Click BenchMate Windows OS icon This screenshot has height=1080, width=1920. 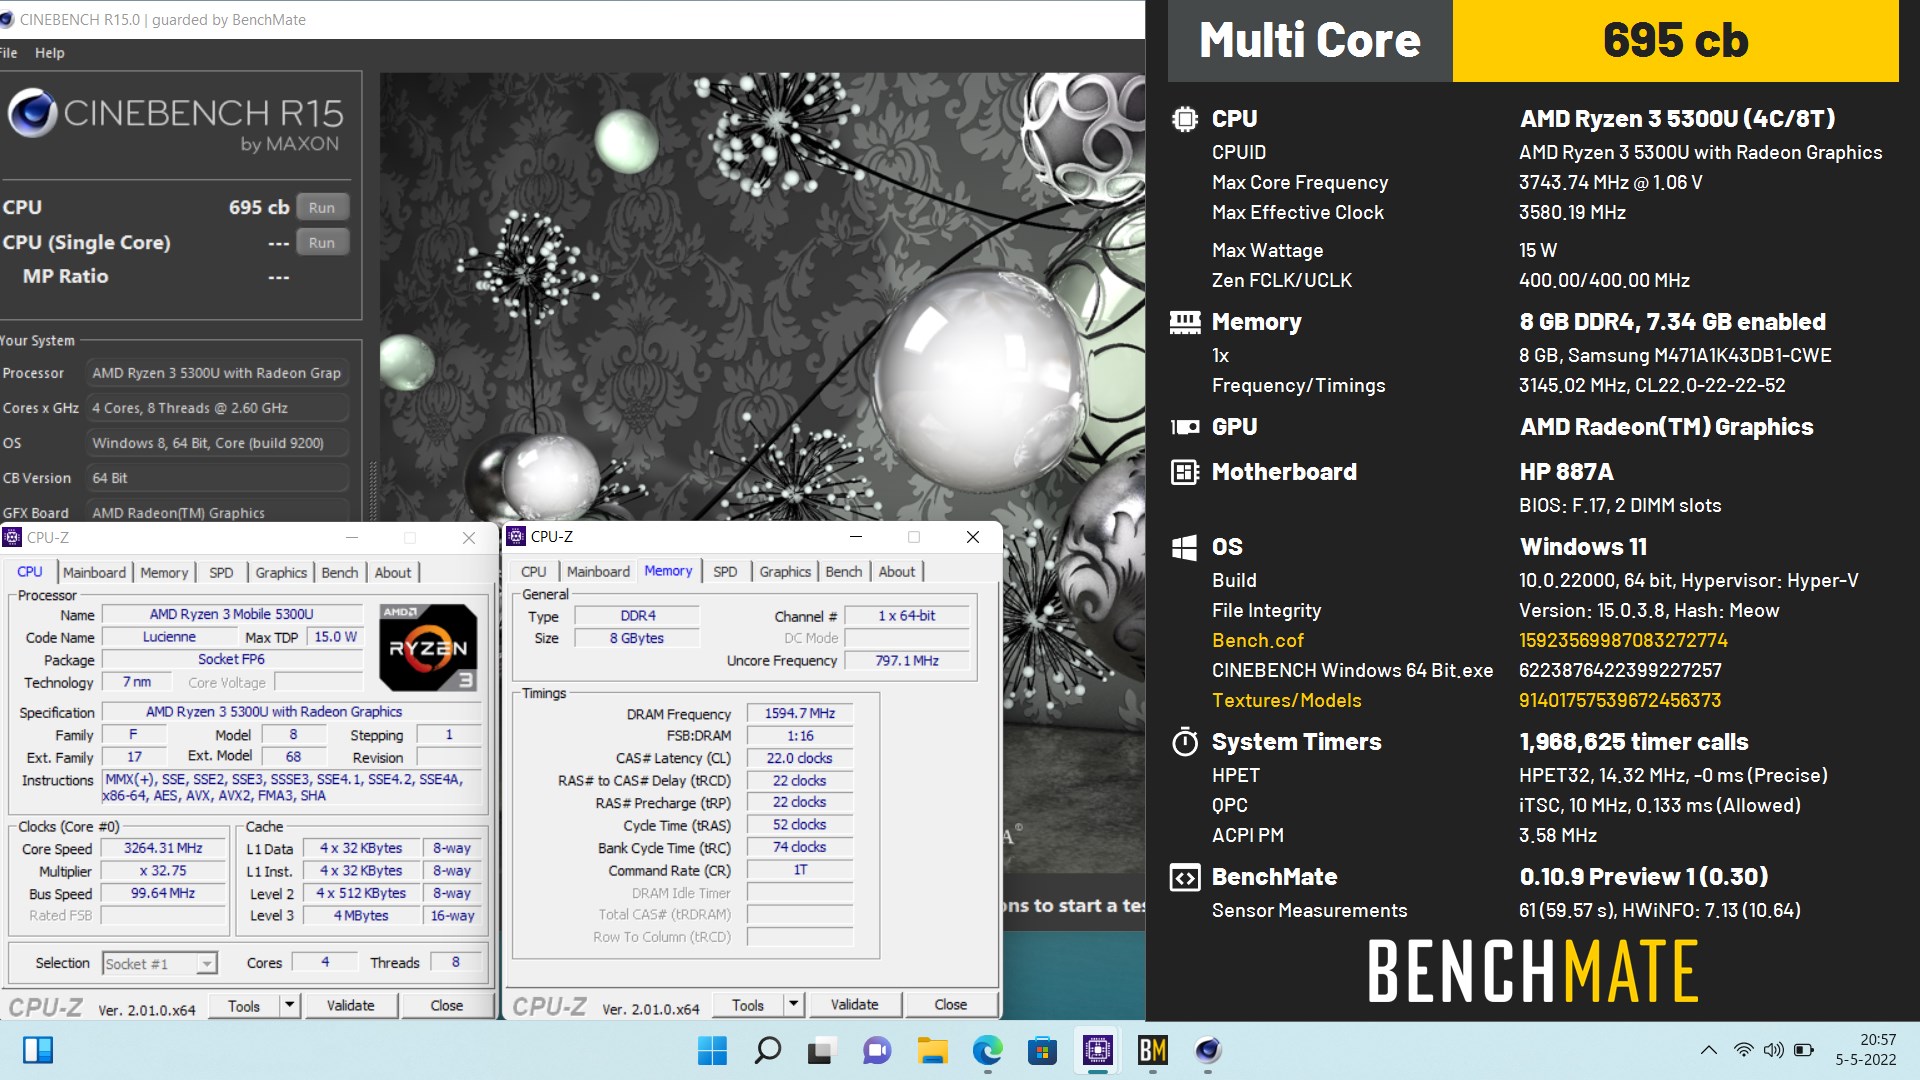(x=1185, y=547)
